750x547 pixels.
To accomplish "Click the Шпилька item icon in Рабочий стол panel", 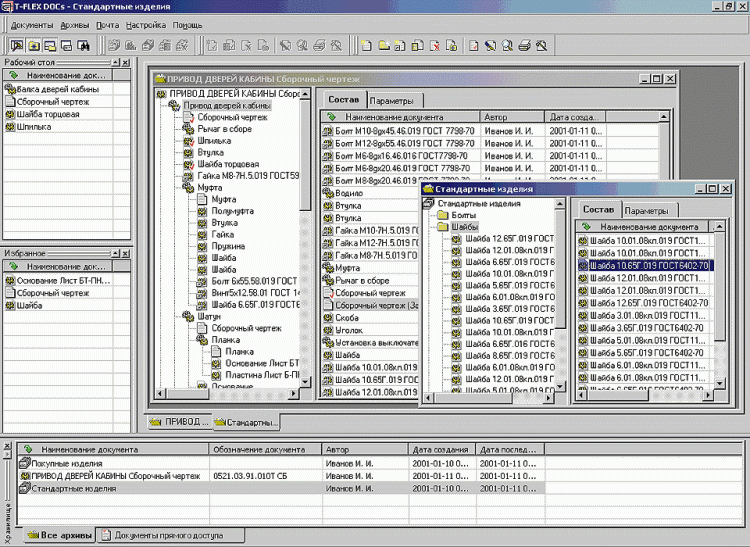I will click(10, 127).
